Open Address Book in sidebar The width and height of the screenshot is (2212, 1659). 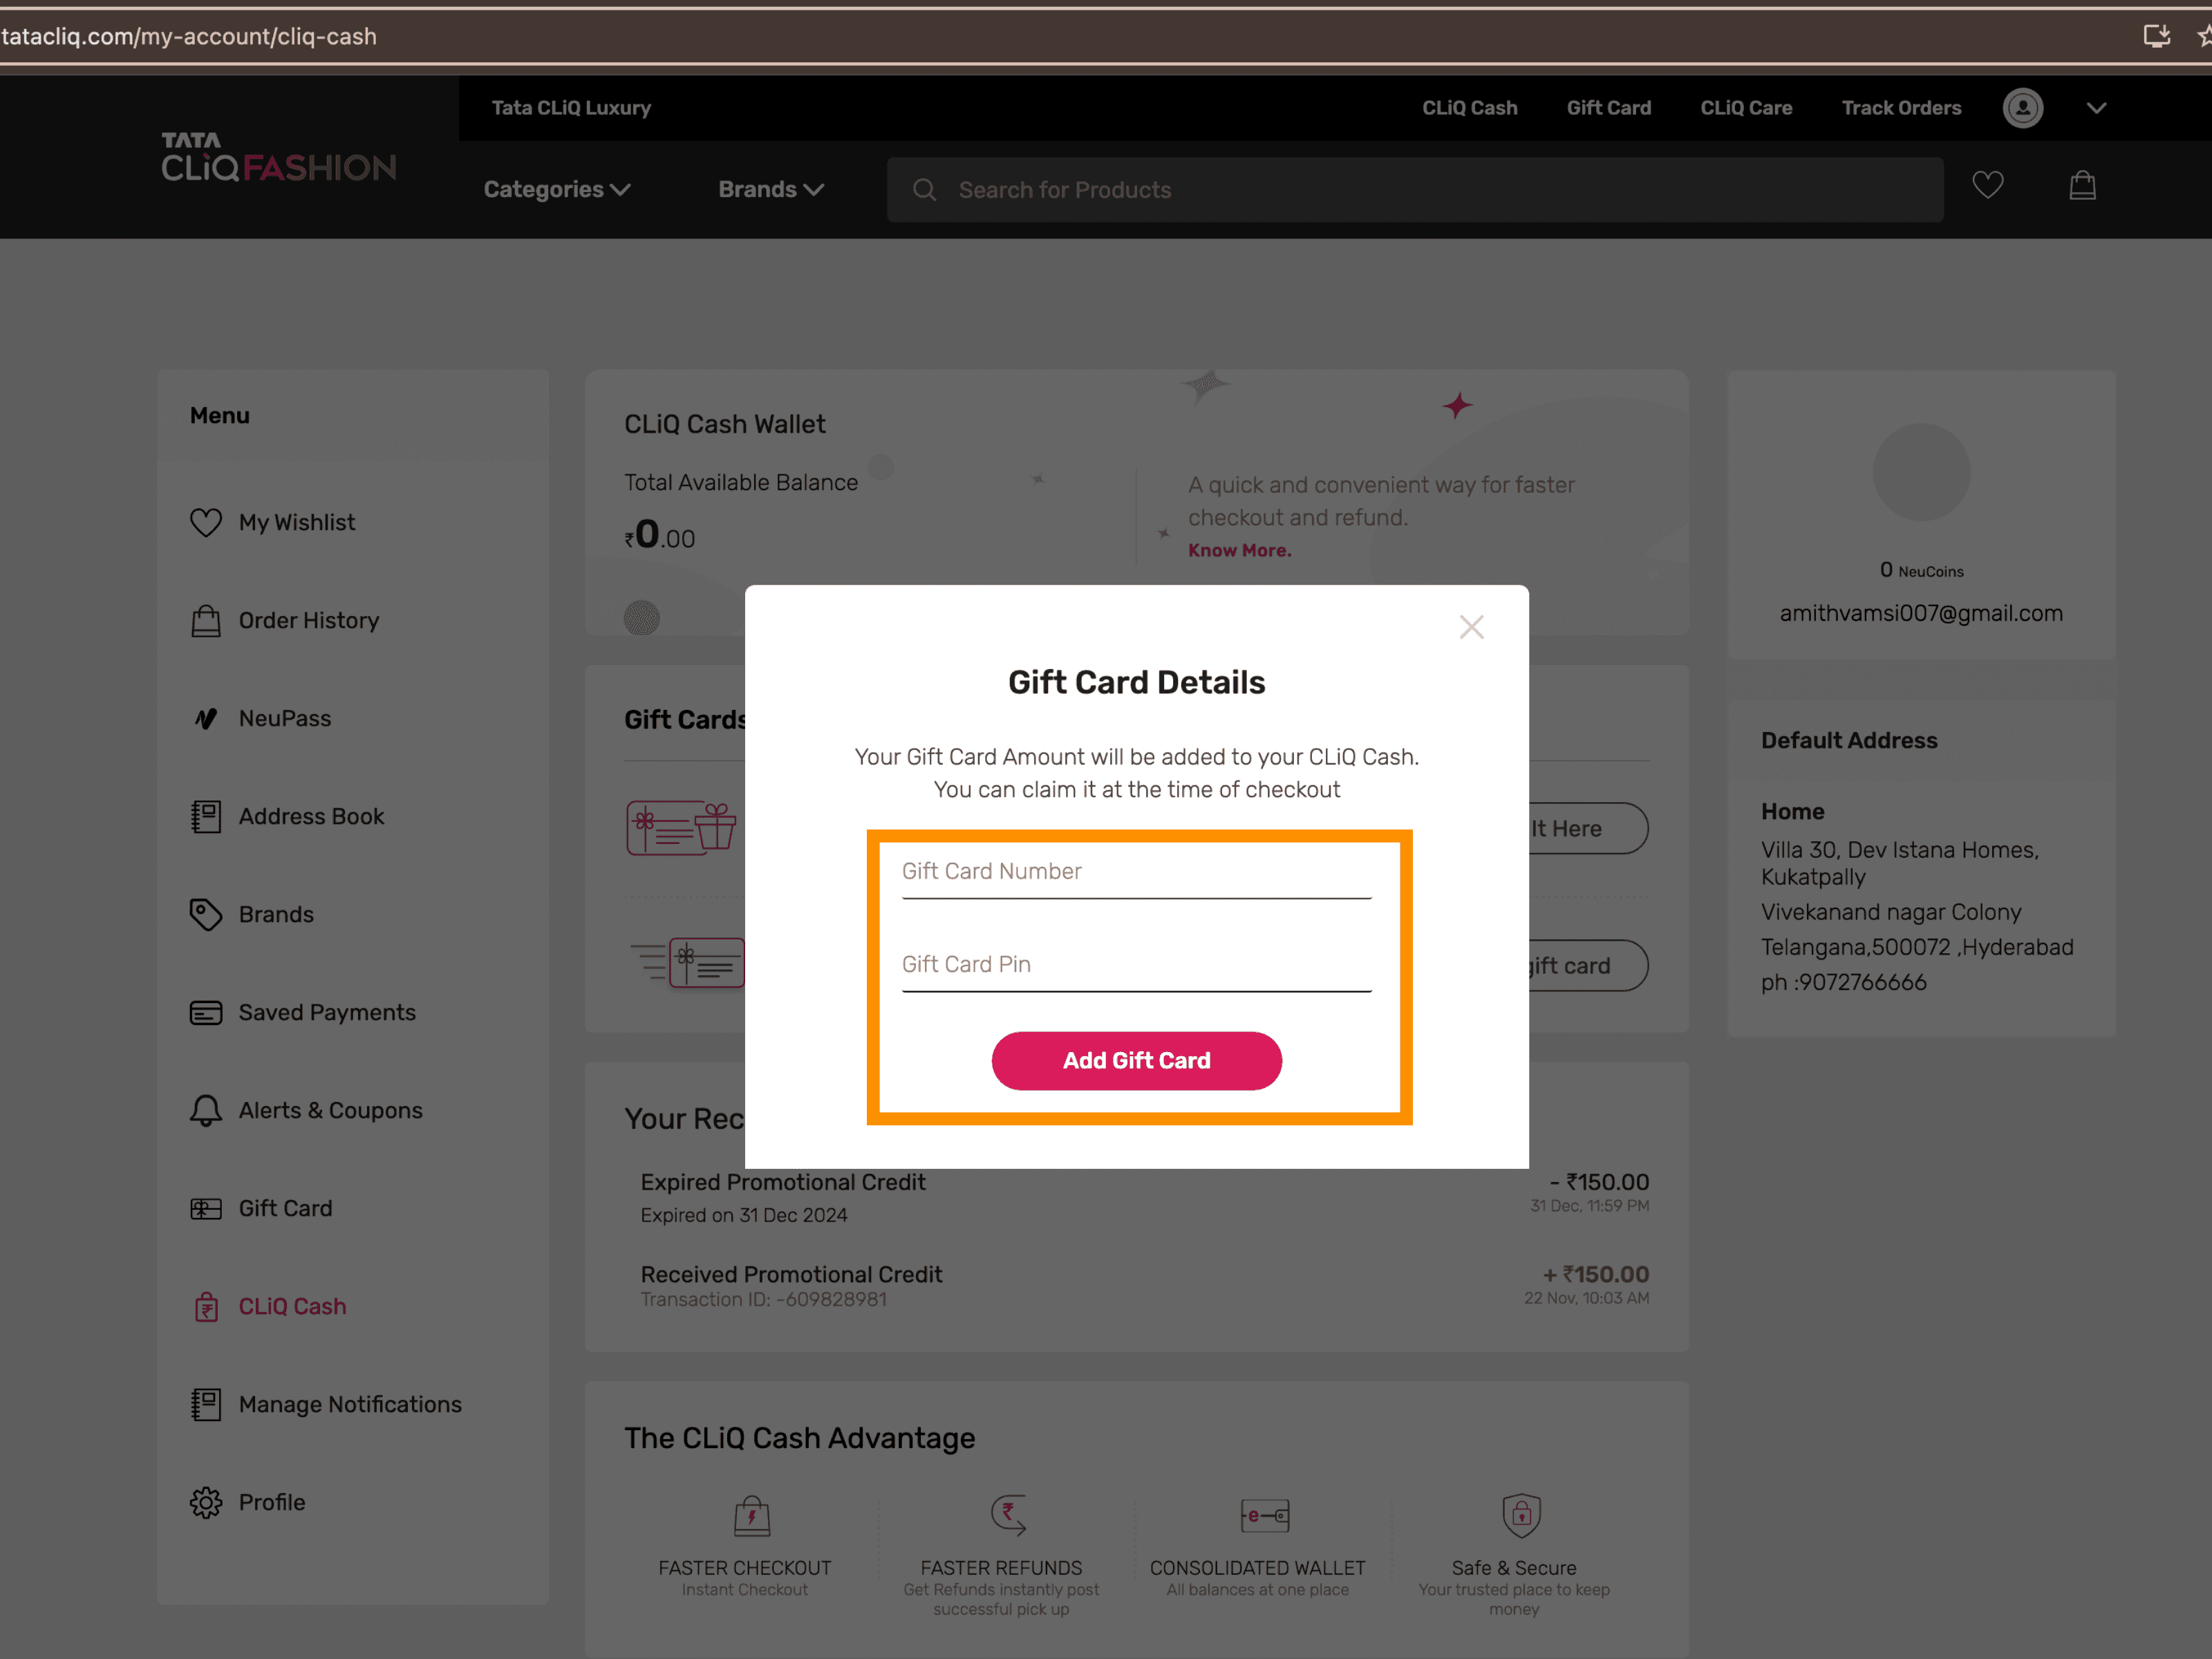311,816
